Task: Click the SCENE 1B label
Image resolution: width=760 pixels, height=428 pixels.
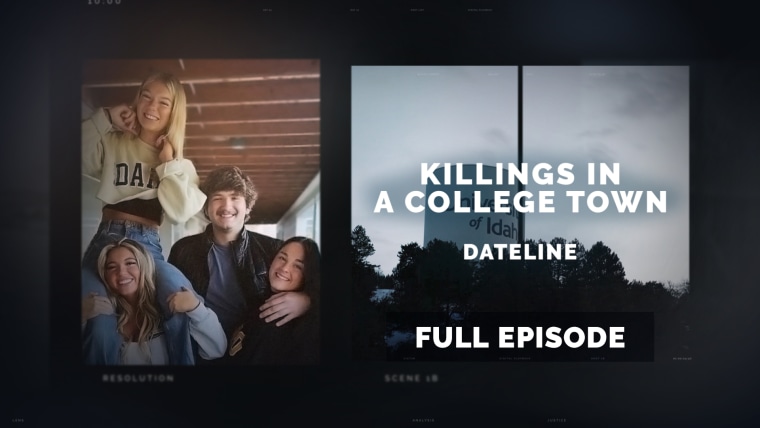Action: click(x=412, y=378)
